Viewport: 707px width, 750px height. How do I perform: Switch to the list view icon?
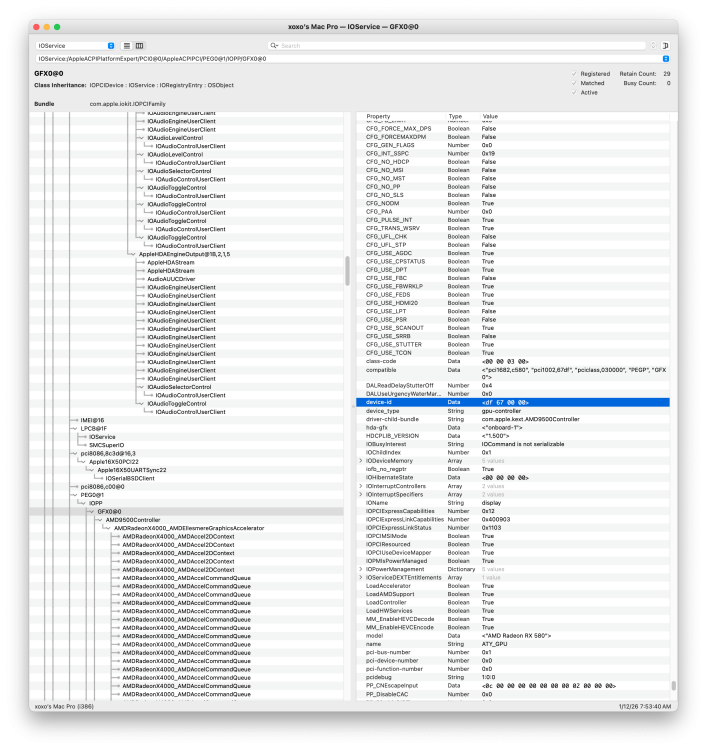click(x=127, y=46)
